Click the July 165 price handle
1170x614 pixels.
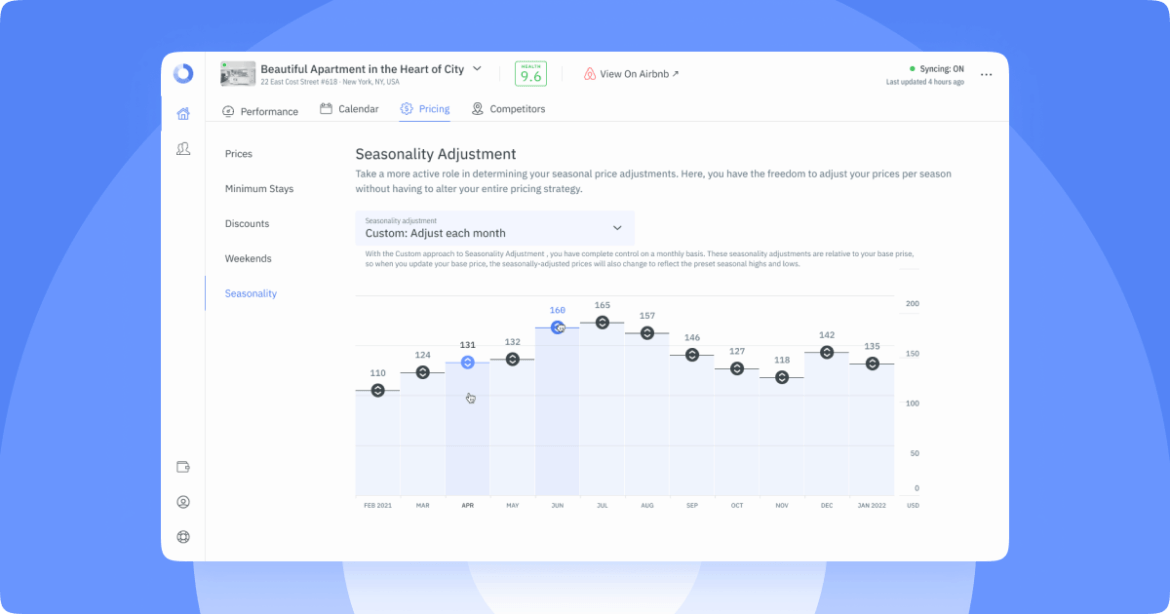tap(602, 322)
